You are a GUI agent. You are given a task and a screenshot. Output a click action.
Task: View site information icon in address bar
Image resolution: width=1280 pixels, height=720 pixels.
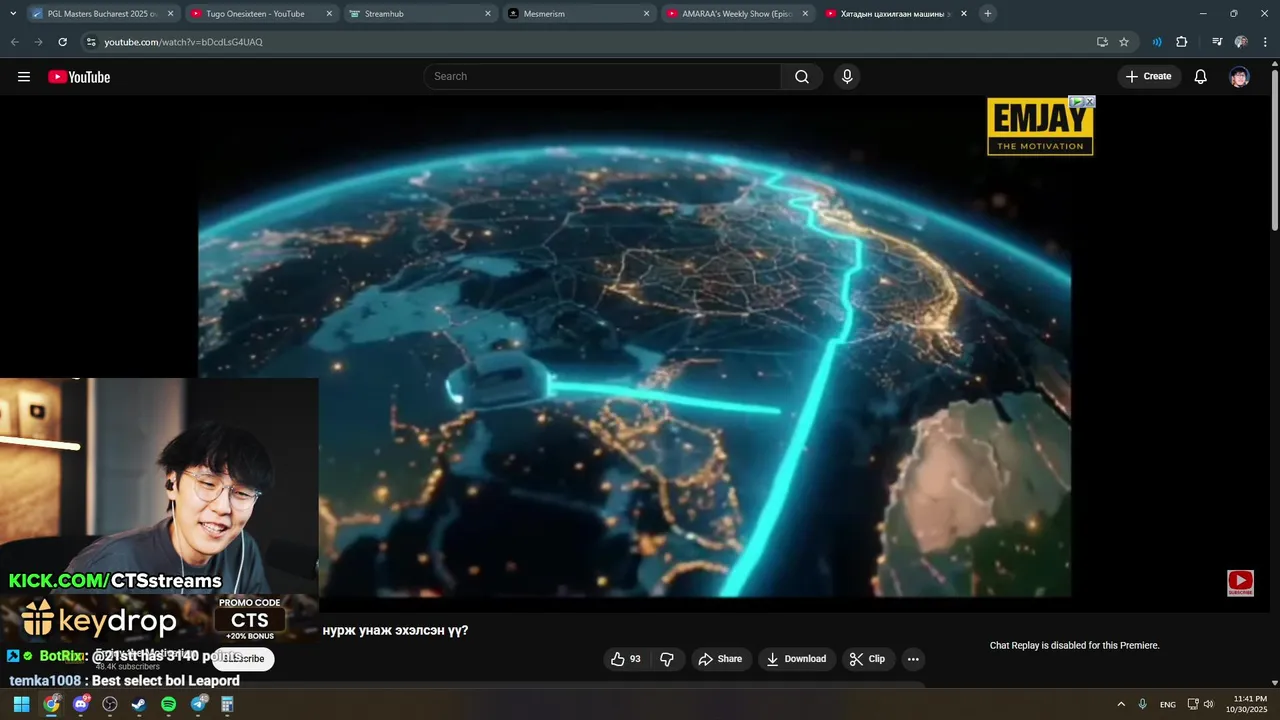coord(91,42)
